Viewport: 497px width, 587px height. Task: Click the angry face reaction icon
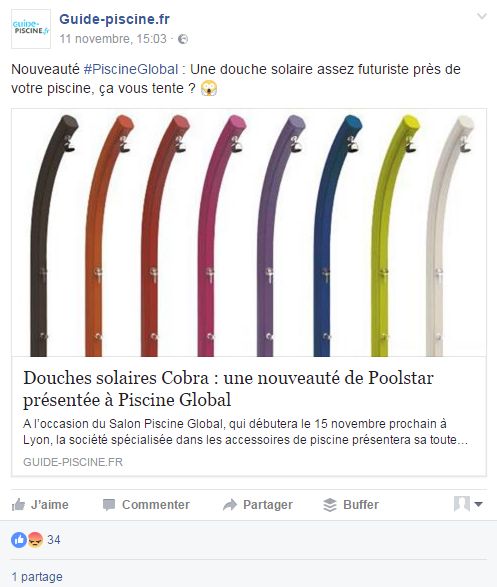[x=35, y=540]
